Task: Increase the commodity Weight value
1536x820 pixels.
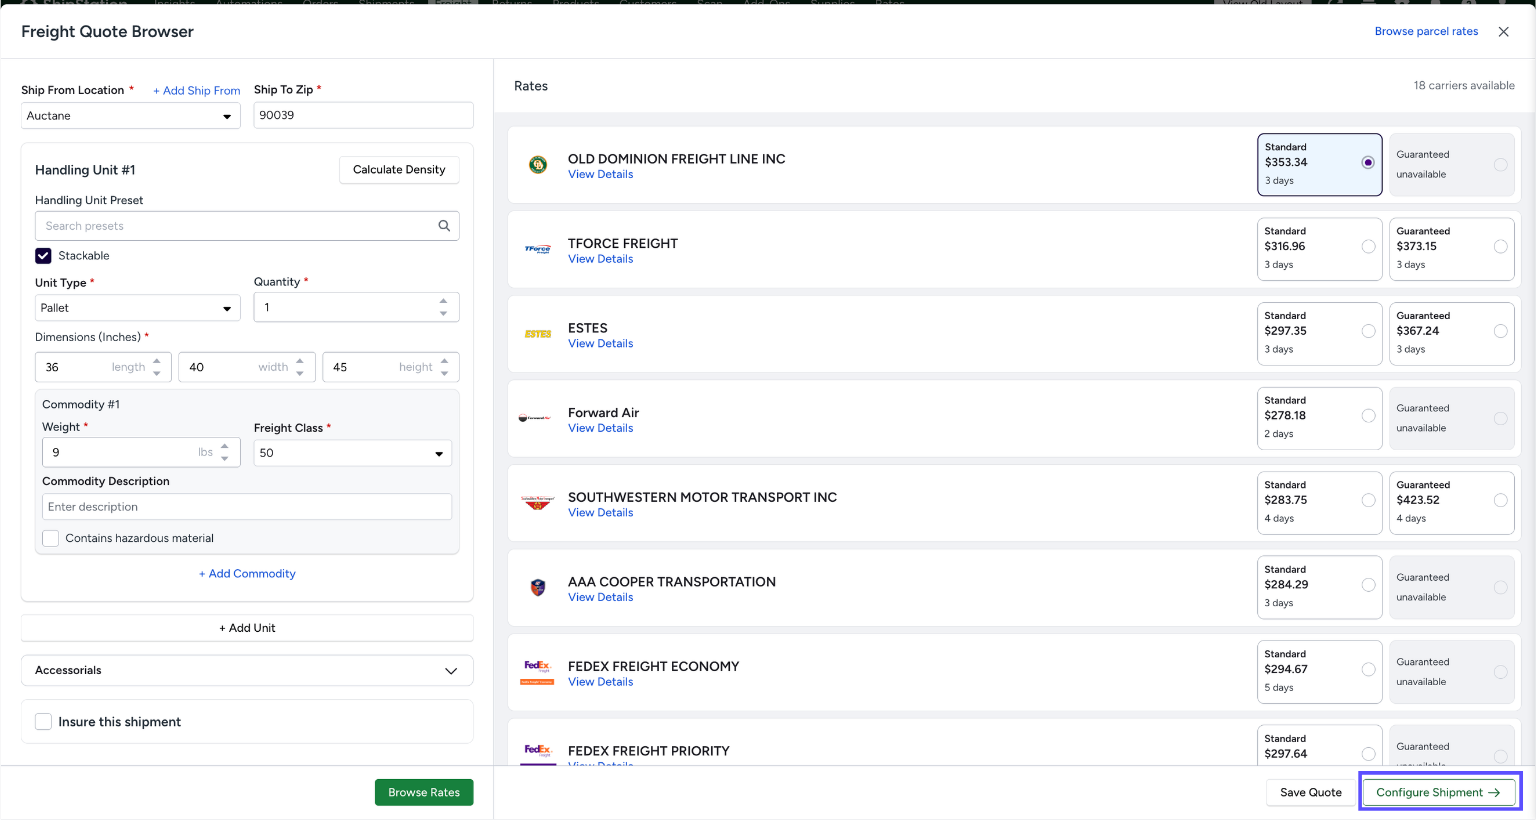Action: click(225, 447)
